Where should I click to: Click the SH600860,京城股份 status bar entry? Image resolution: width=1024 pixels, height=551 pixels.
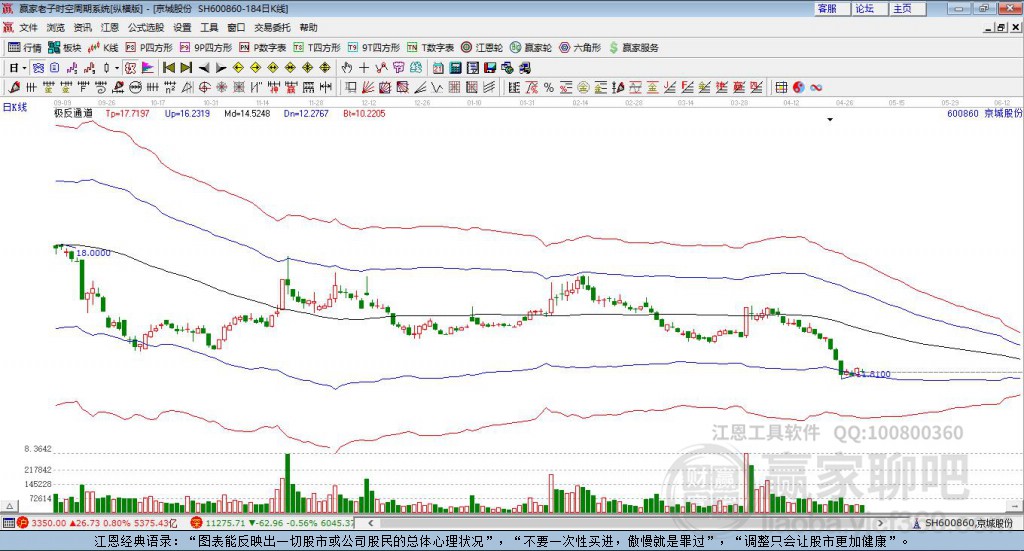[963, 523]
